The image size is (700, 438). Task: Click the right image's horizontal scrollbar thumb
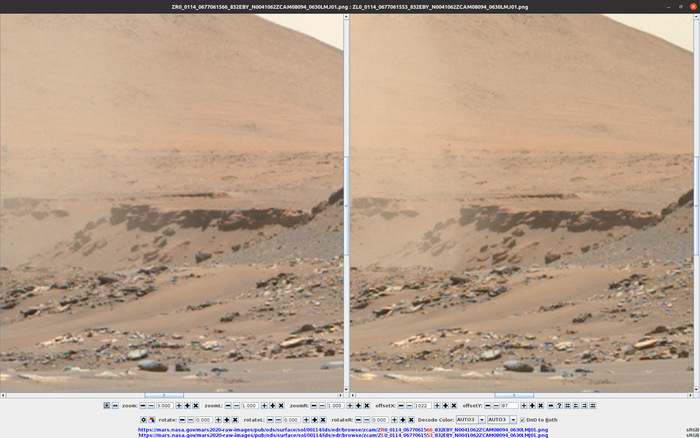[514, 396]
